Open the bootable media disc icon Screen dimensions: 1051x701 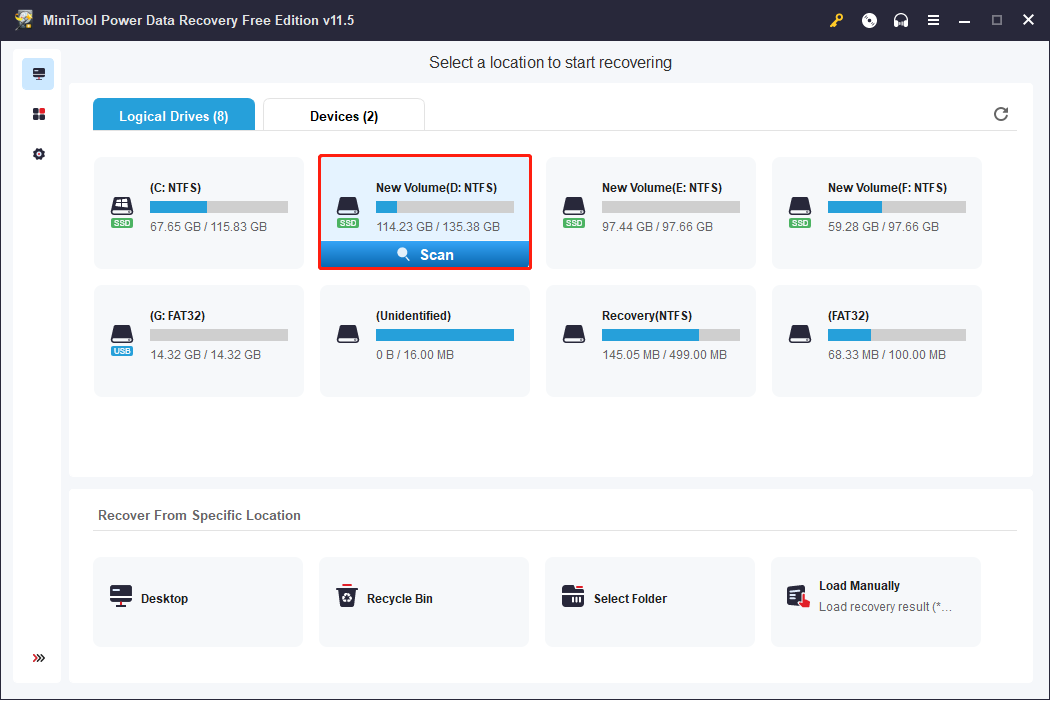coord(869,20)
